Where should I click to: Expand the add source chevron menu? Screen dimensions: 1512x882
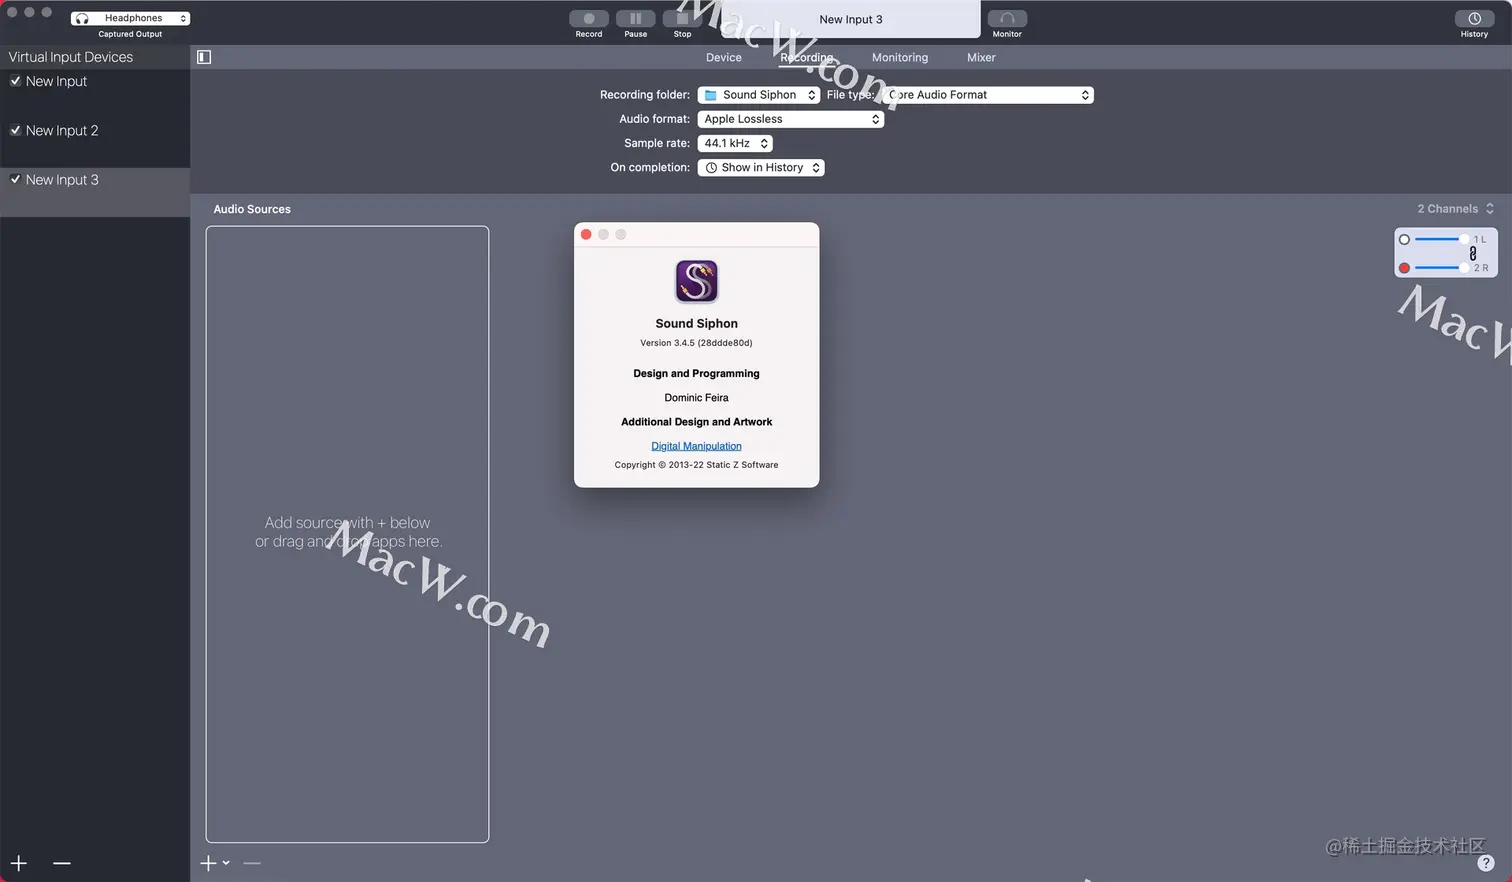[226, 863]
